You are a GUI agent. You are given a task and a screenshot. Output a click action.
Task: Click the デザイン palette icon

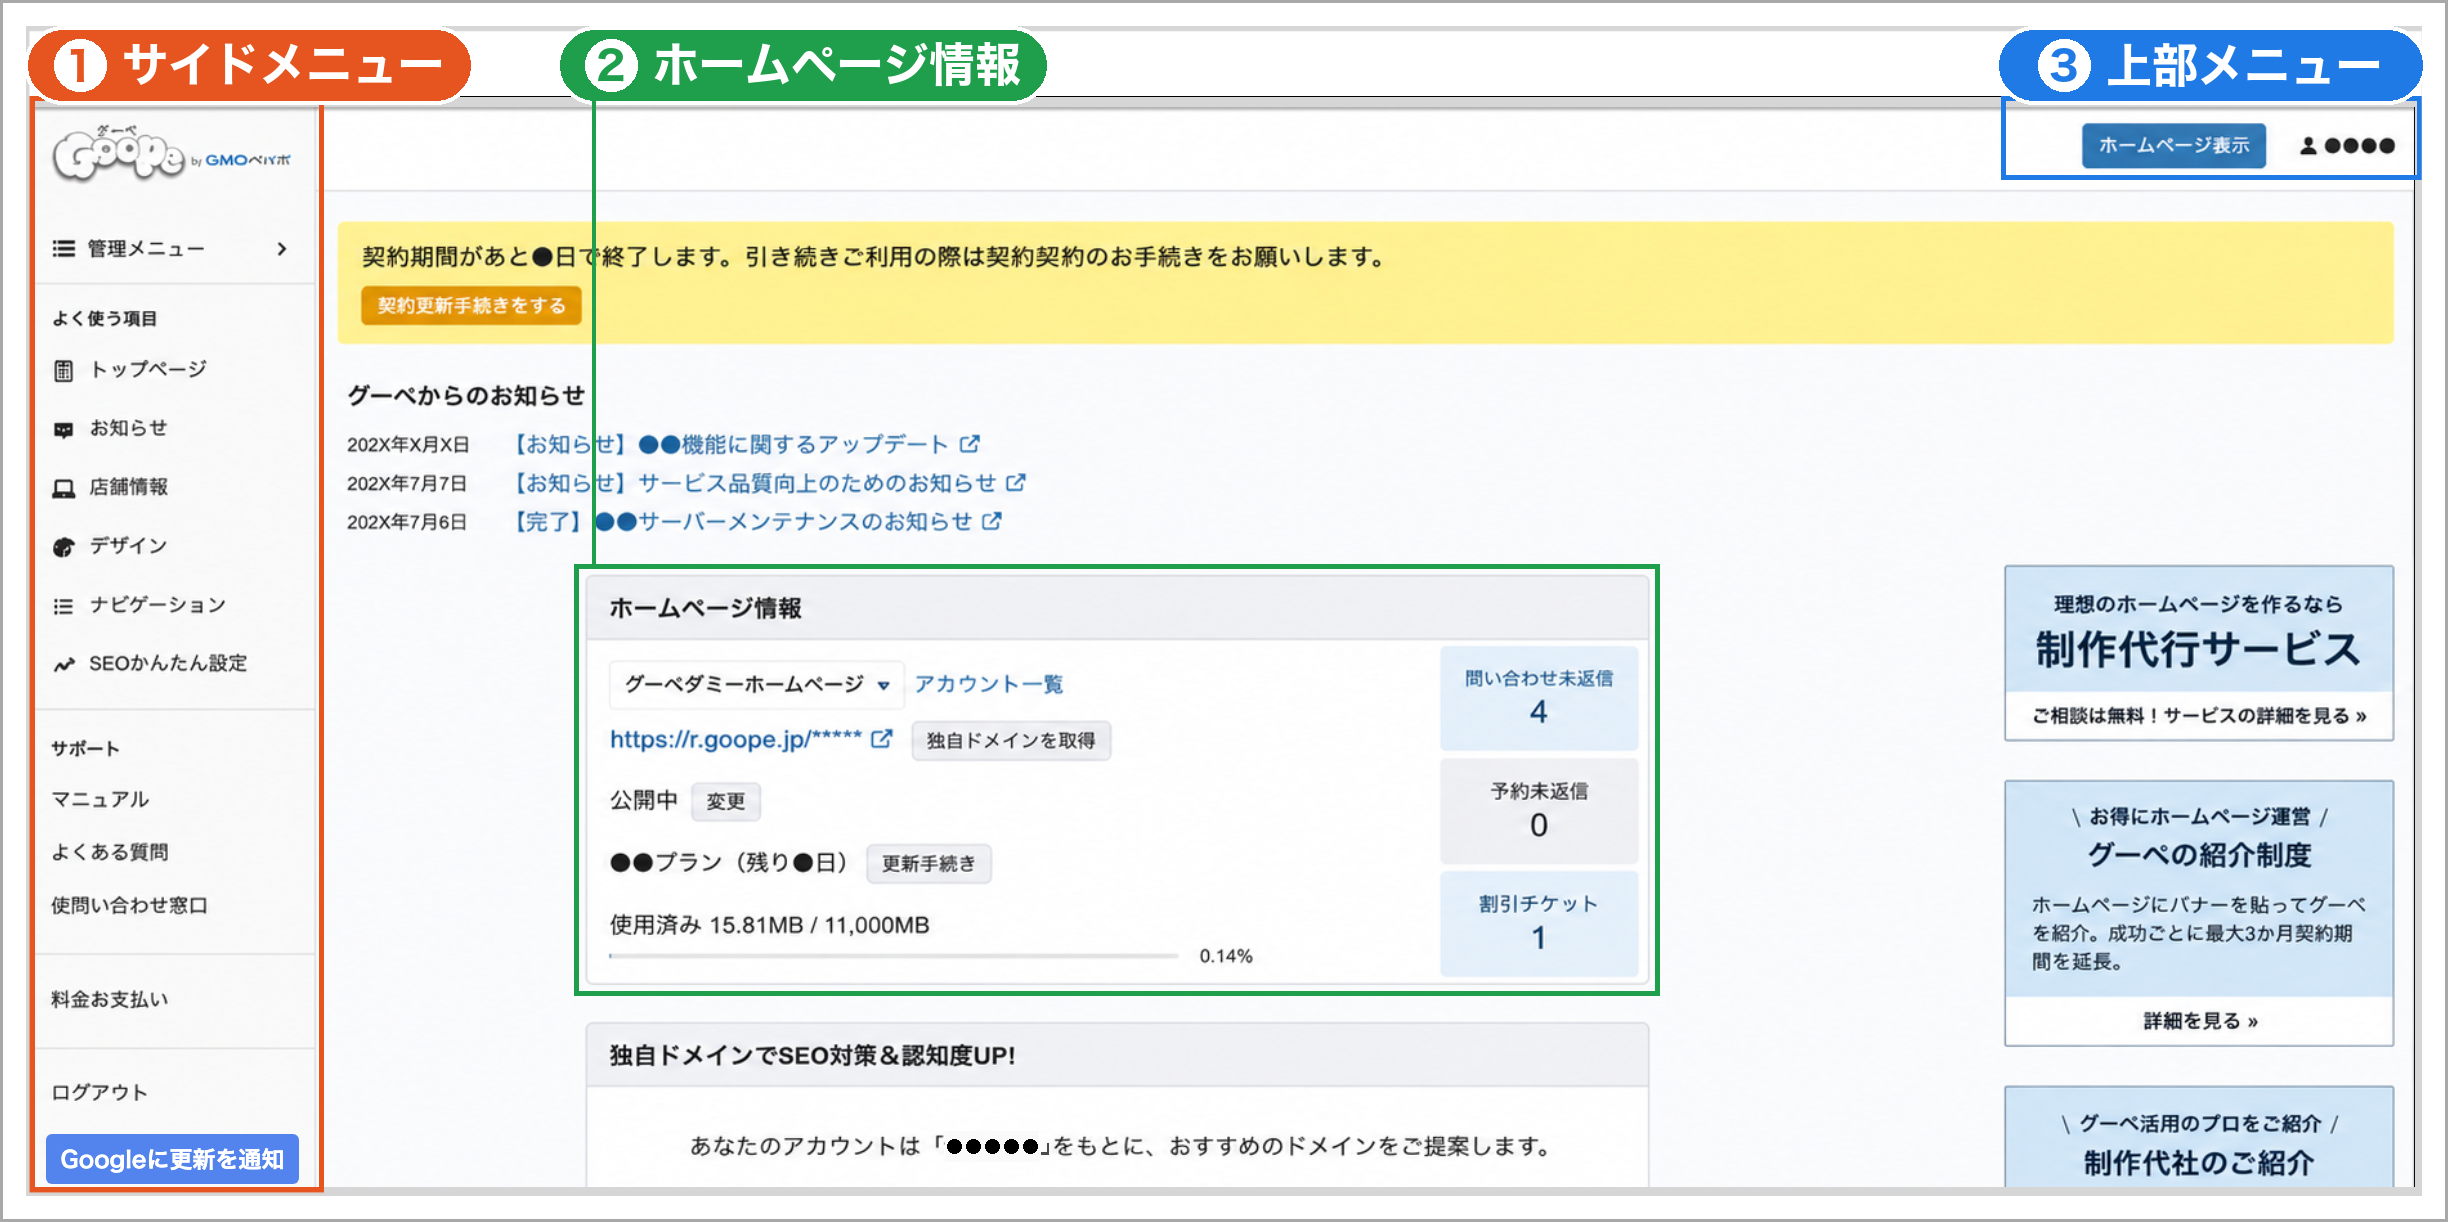coord(64,547)
